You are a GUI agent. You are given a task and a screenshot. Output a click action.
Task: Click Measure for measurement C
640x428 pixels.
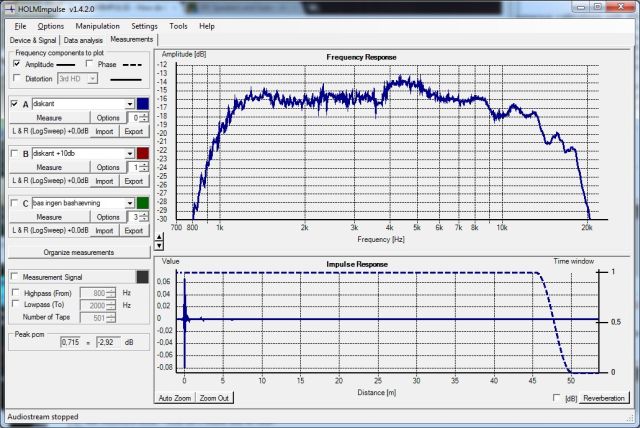tap(49, 217)
